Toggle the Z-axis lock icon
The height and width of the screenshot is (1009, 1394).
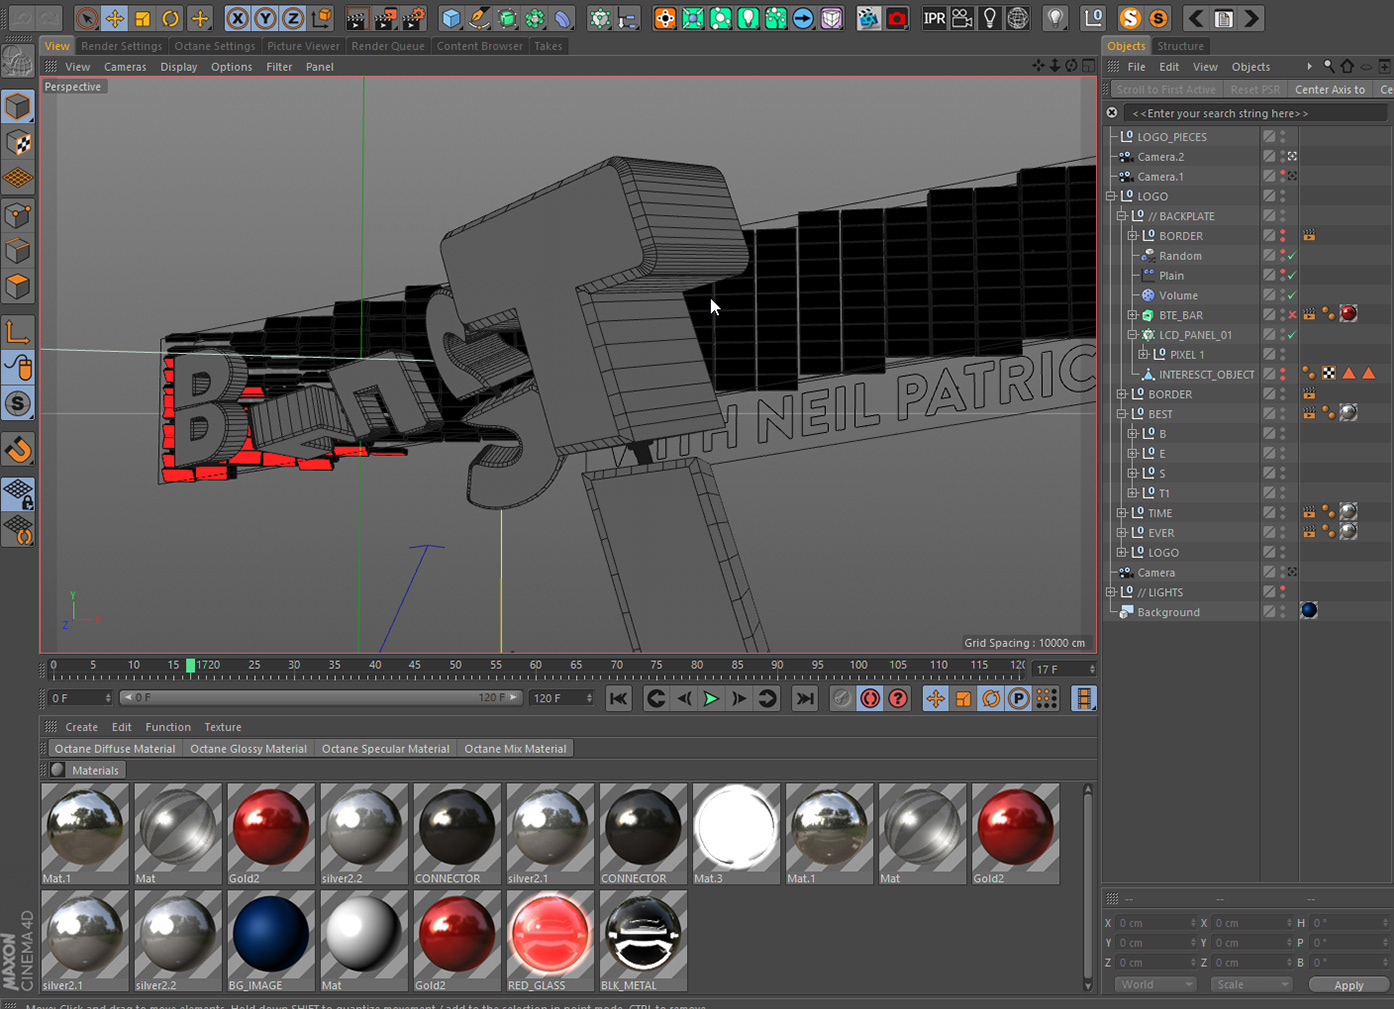pyautogui.click(x=293, y=18)
